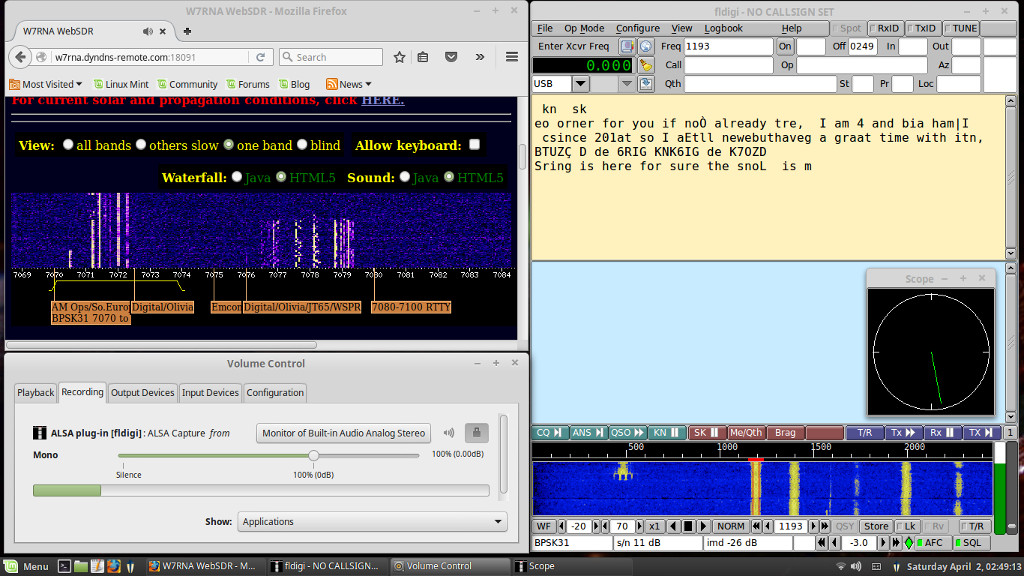1024x576 pixels.
Task: Enable the Allow keyboard checkbox
Action: click(475, 145)
